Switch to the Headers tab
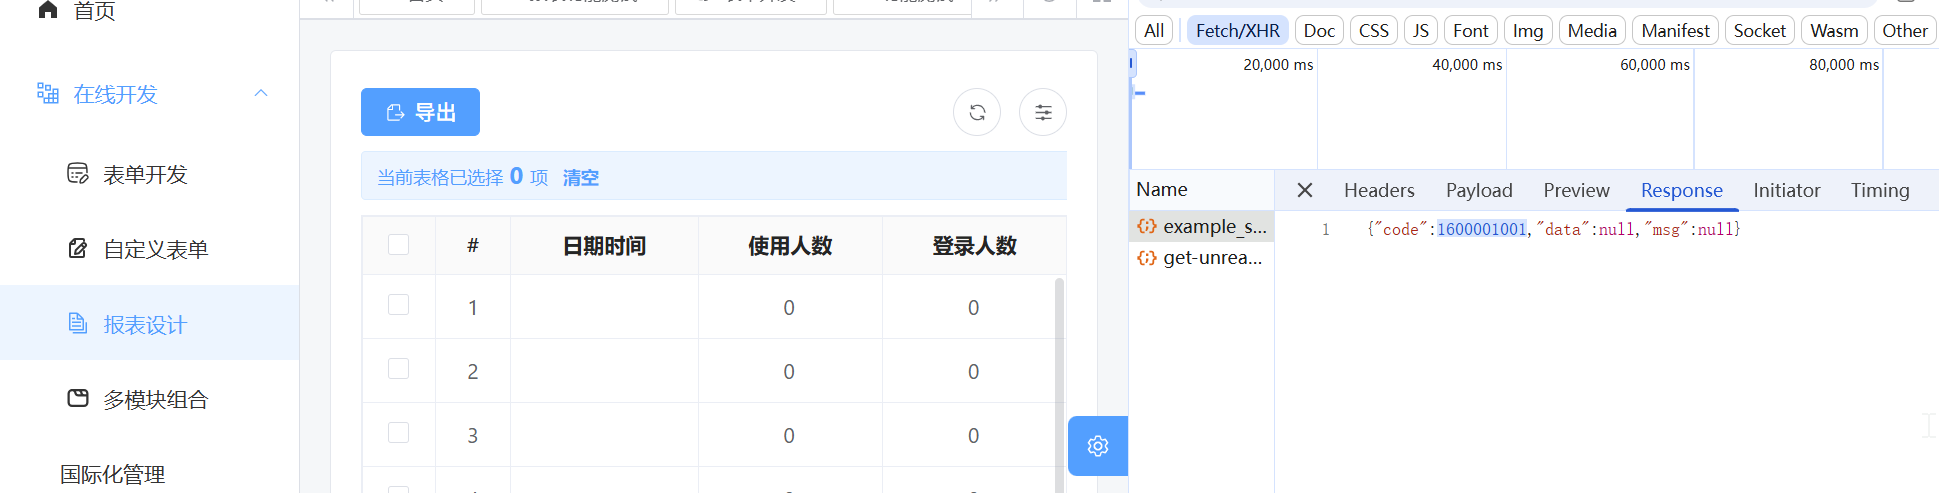1939x493 pixels. [1379, 190]
